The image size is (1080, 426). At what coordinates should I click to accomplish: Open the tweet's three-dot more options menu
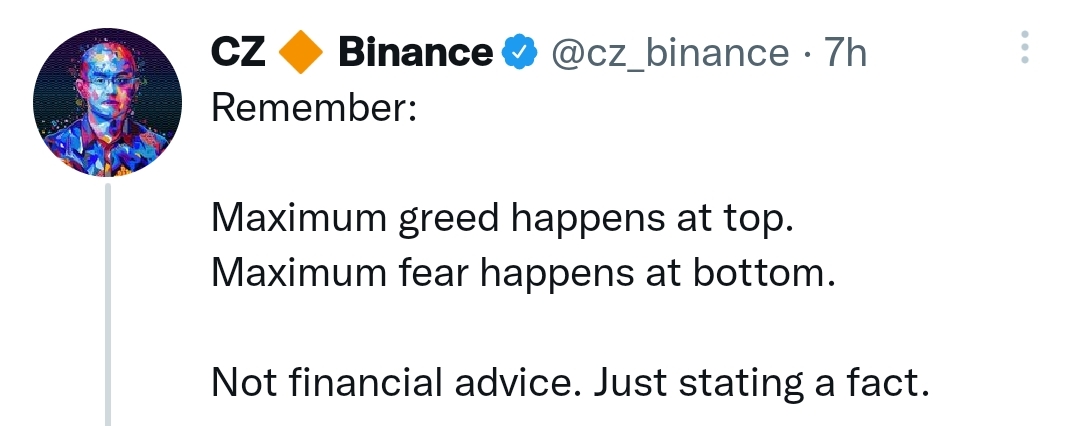click(1025, 48)
